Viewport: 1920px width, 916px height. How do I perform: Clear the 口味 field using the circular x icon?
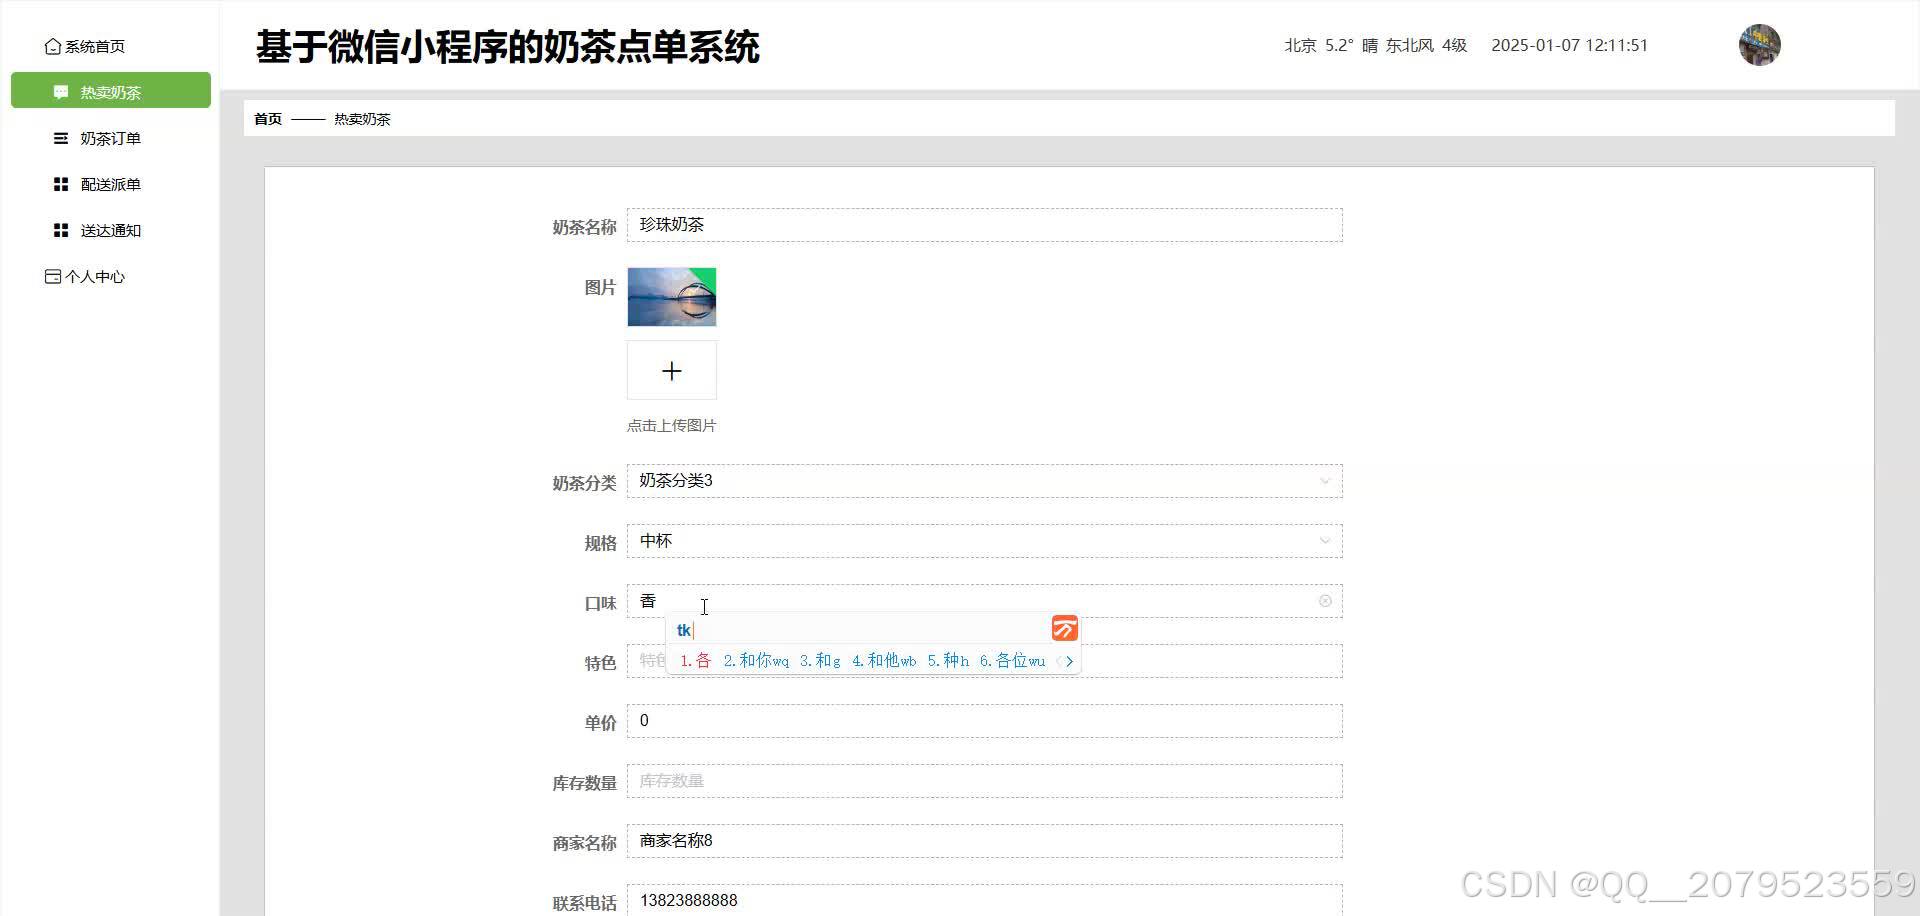[1325, 600]
